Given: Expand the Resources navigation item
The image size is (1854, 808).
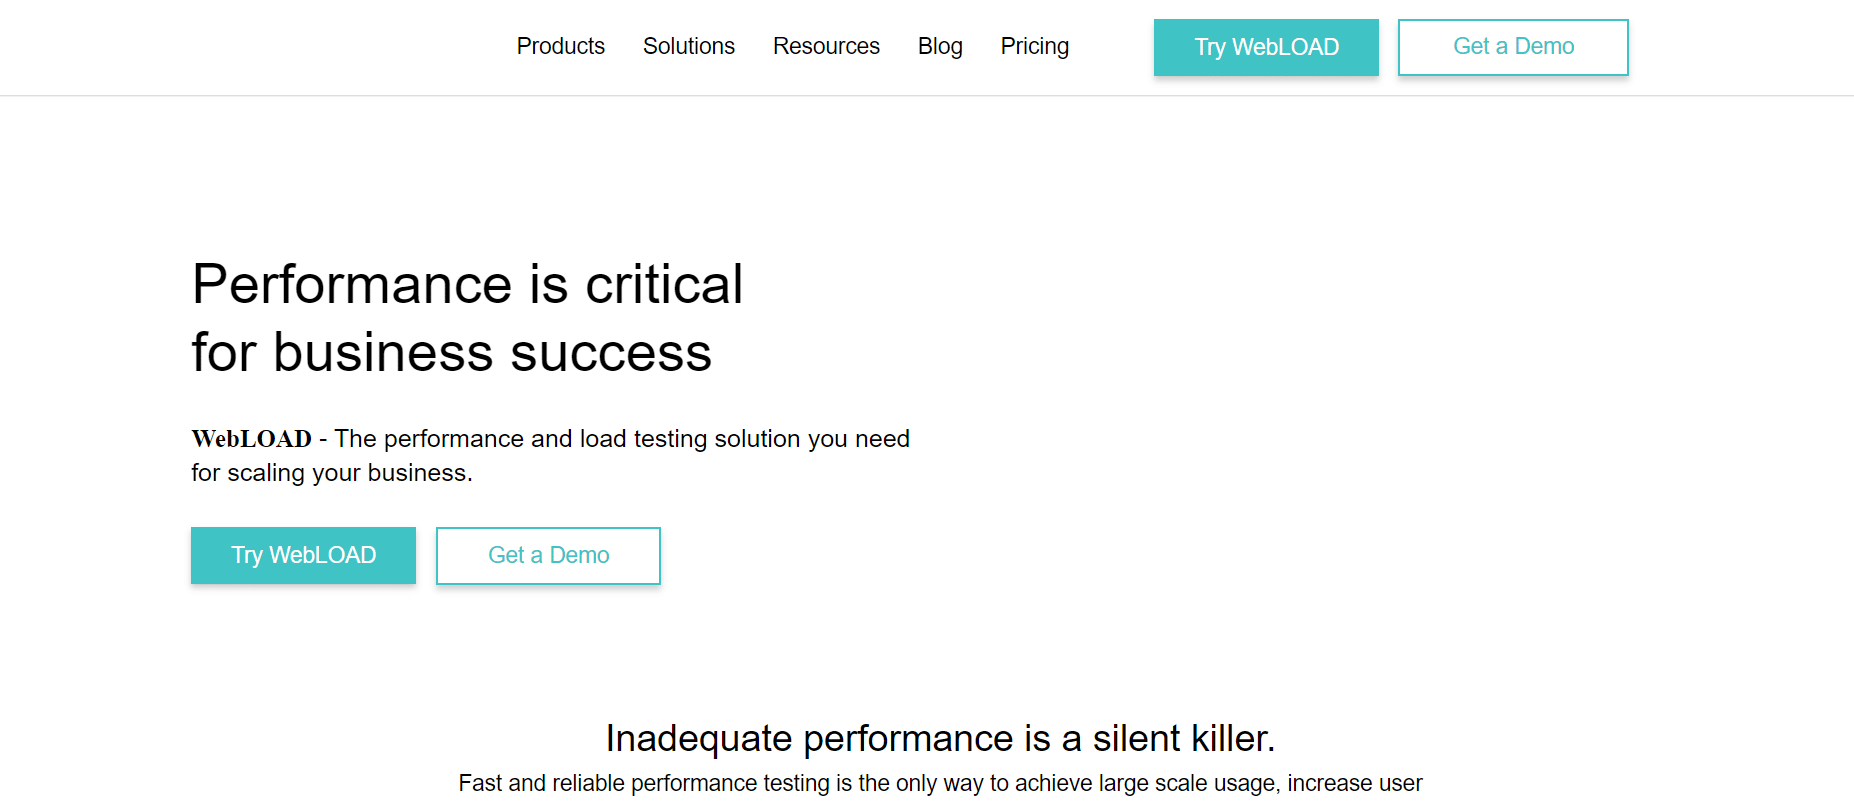Looking at the screenshot, I should click(x=826, y=46).
